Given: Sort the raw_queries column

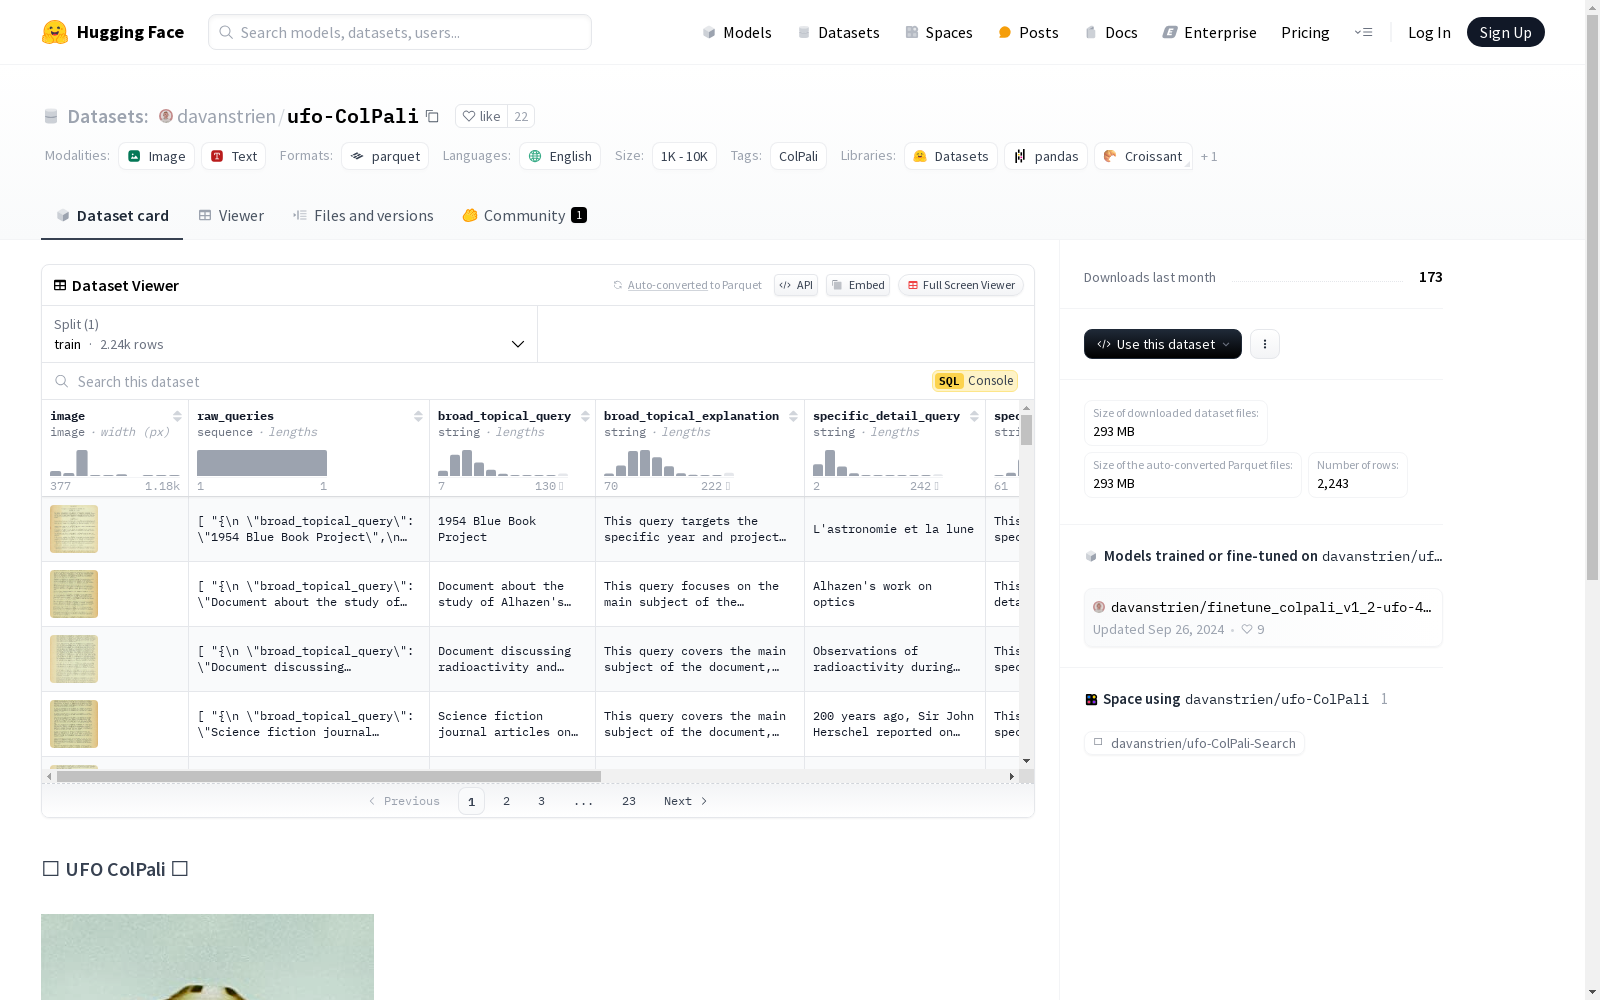Looking at the screenshot, I should 418,416.
